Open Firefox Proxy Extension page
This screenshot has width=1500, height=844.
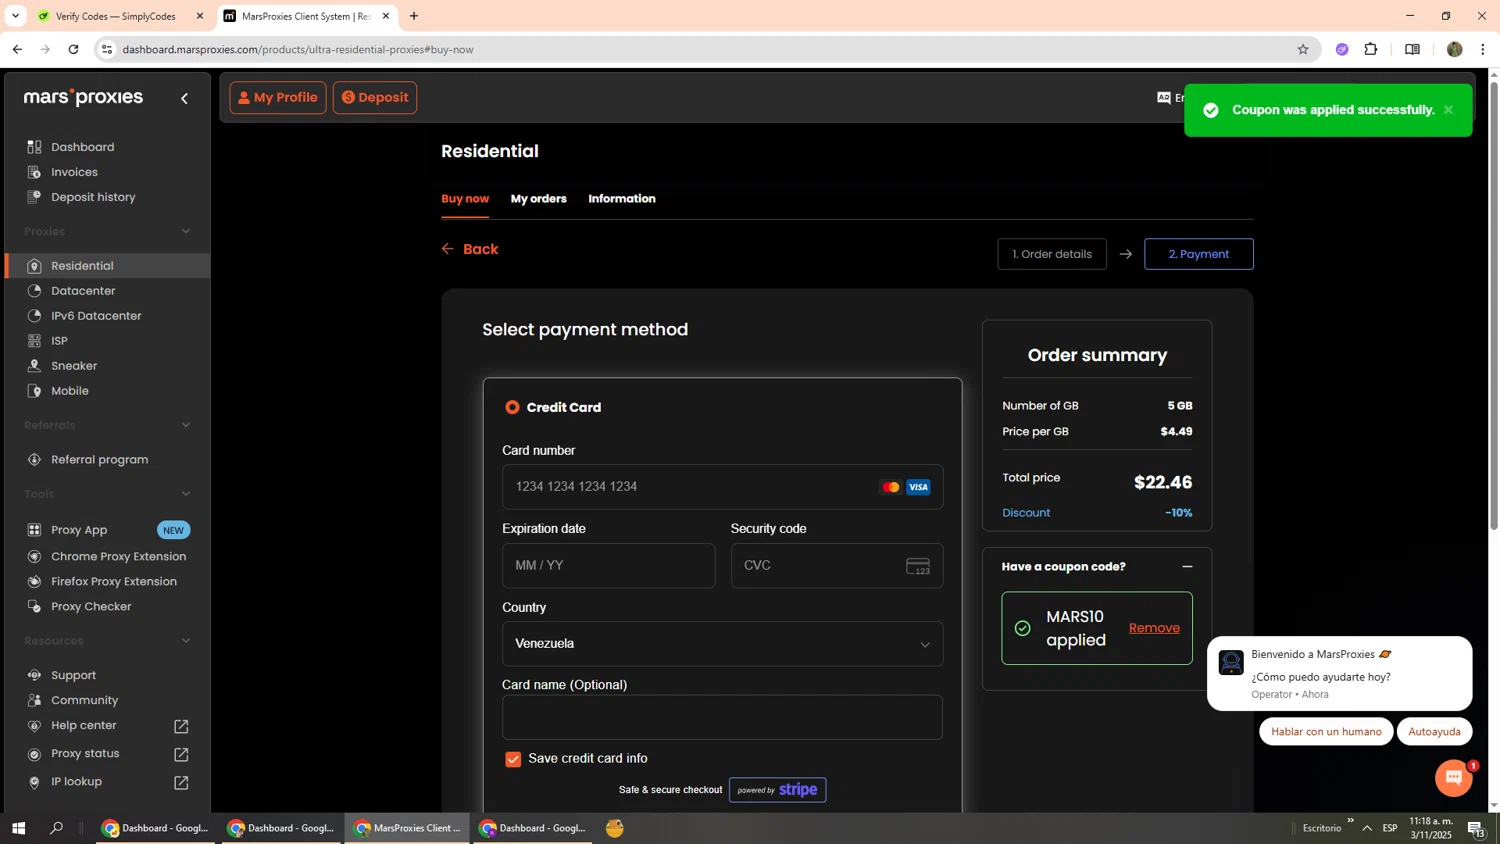[113, 581]
